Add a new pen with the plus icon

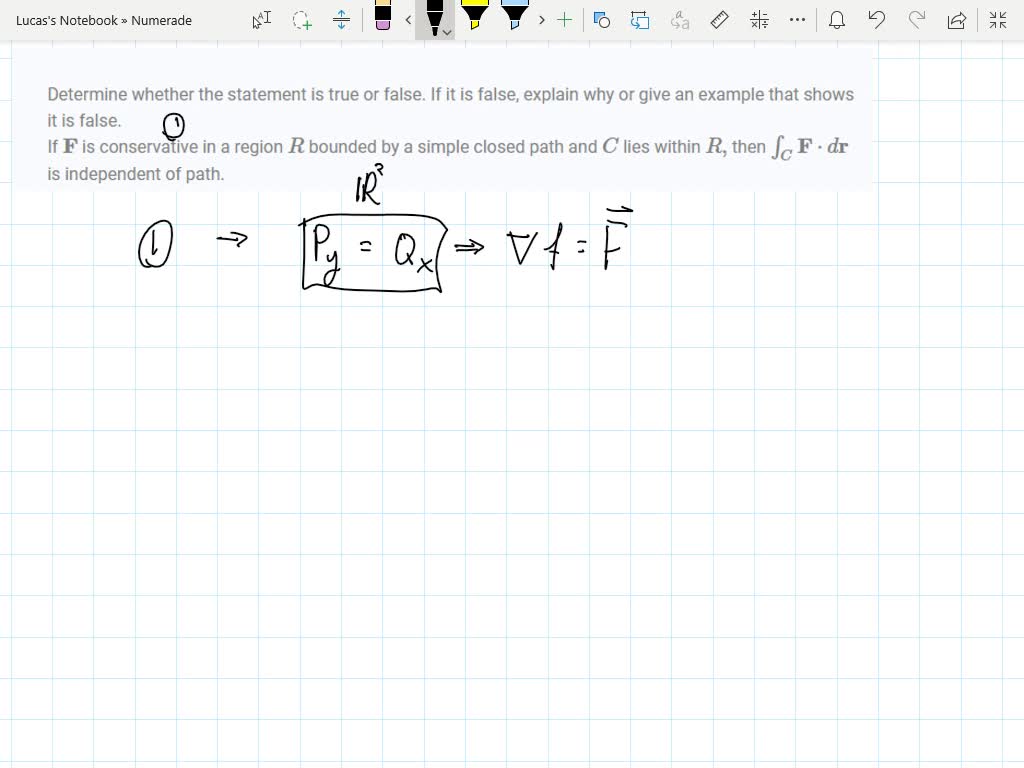tap(564, 20)
